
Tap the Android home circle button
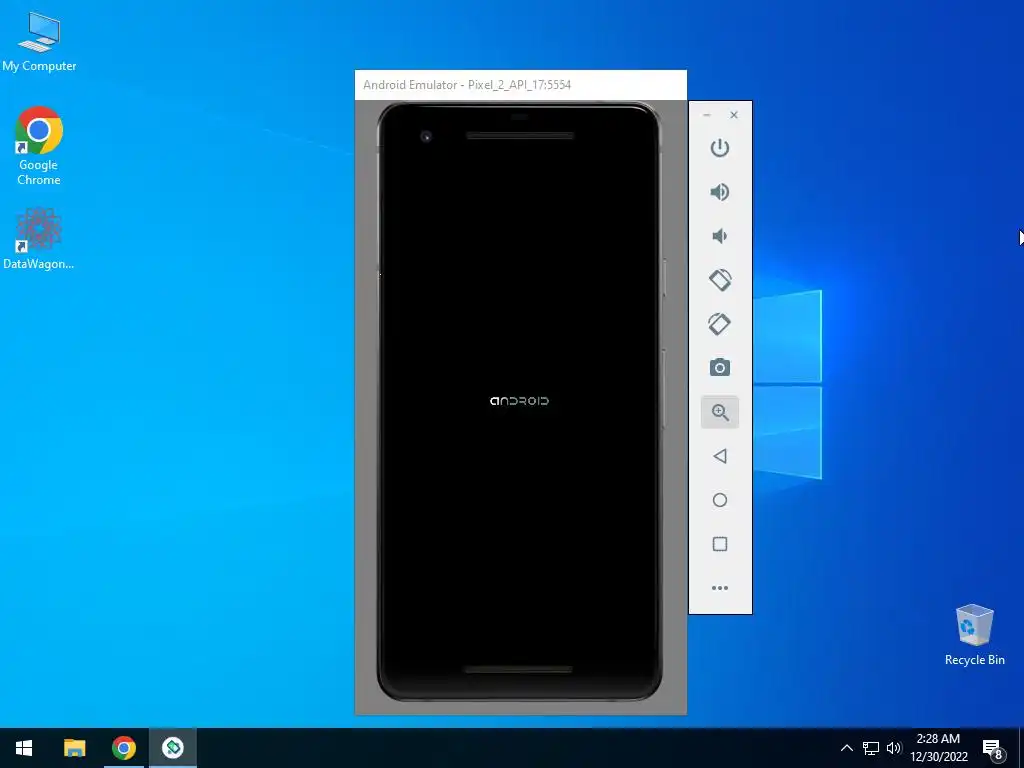(x=720, y=500)
